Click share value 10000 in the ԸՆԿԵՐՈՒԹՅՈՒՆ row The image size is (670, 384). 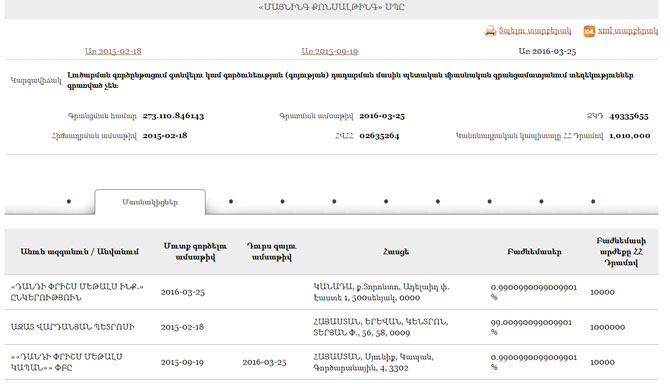602,292
